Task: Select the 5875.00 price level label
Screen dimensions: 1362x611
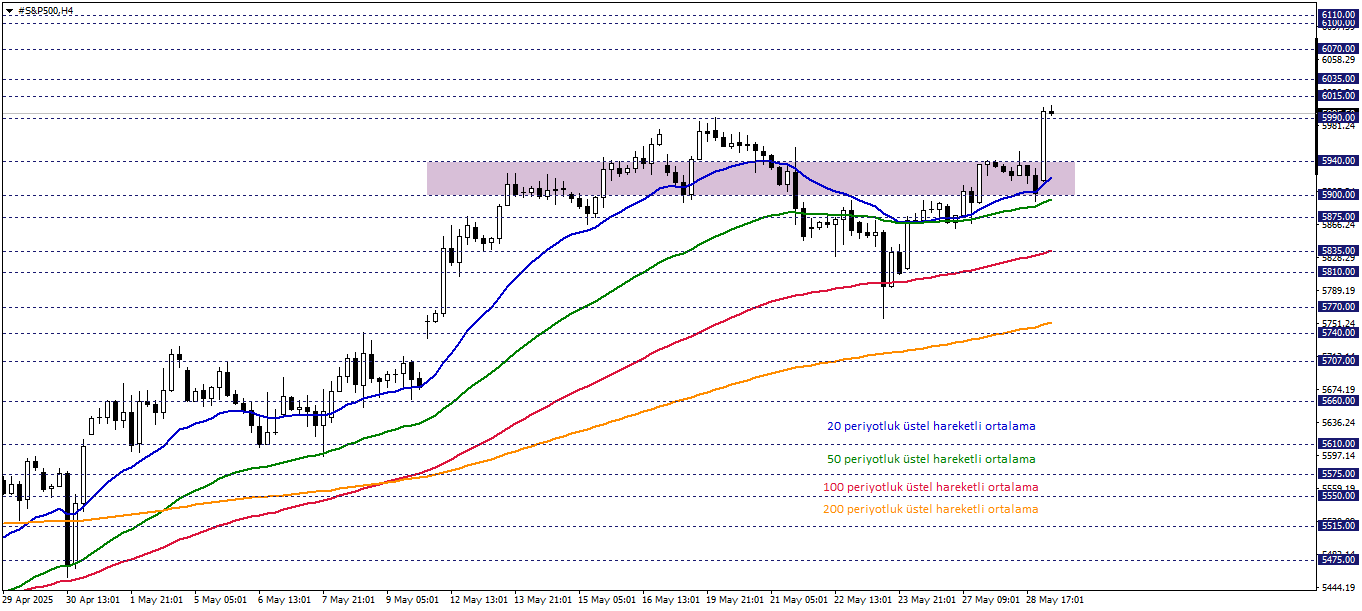Action: [x=1337, y=216]
